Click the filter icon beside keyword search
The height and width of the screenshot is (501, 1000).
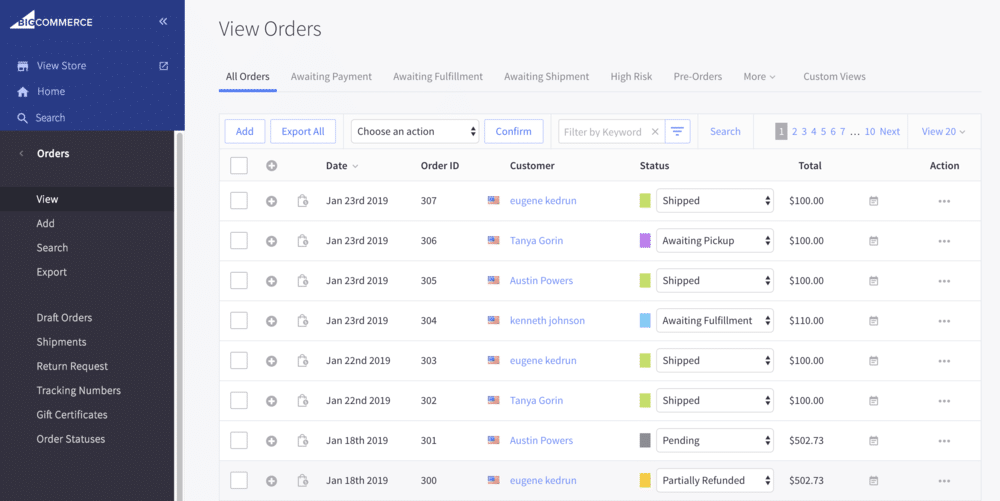pos(679,131)
